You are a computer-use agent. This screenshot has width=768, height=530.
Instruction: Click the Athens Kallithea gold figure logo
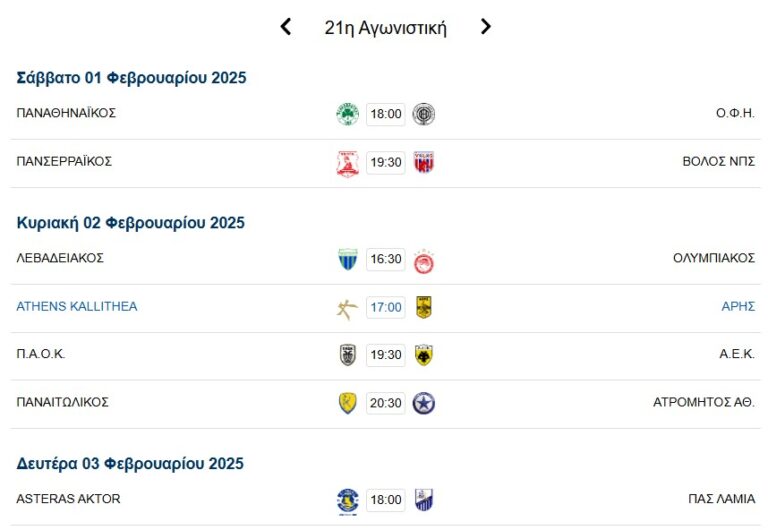pyautogui.click(x=347, y=308)
